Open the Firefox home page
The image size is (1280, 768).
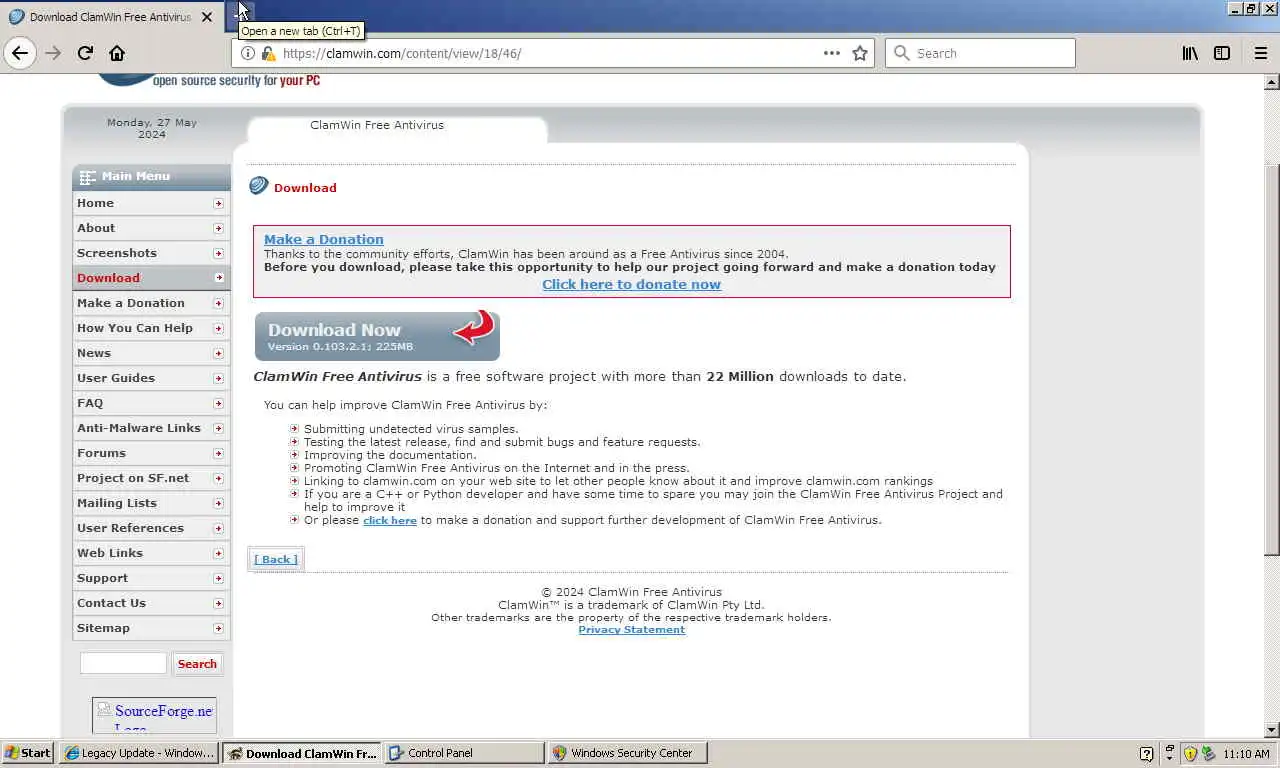click(117, 53)
